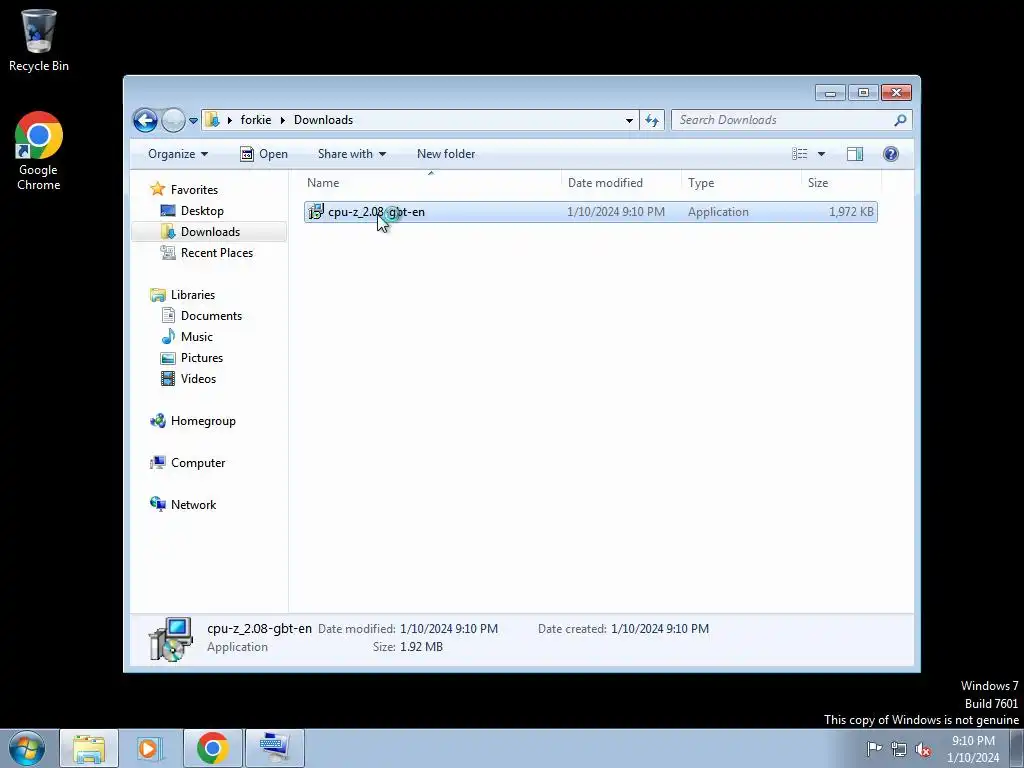Open the Recycle Bin desktop icon
This screenshot has height=768, width=1024.
click(x=39, y=40)
